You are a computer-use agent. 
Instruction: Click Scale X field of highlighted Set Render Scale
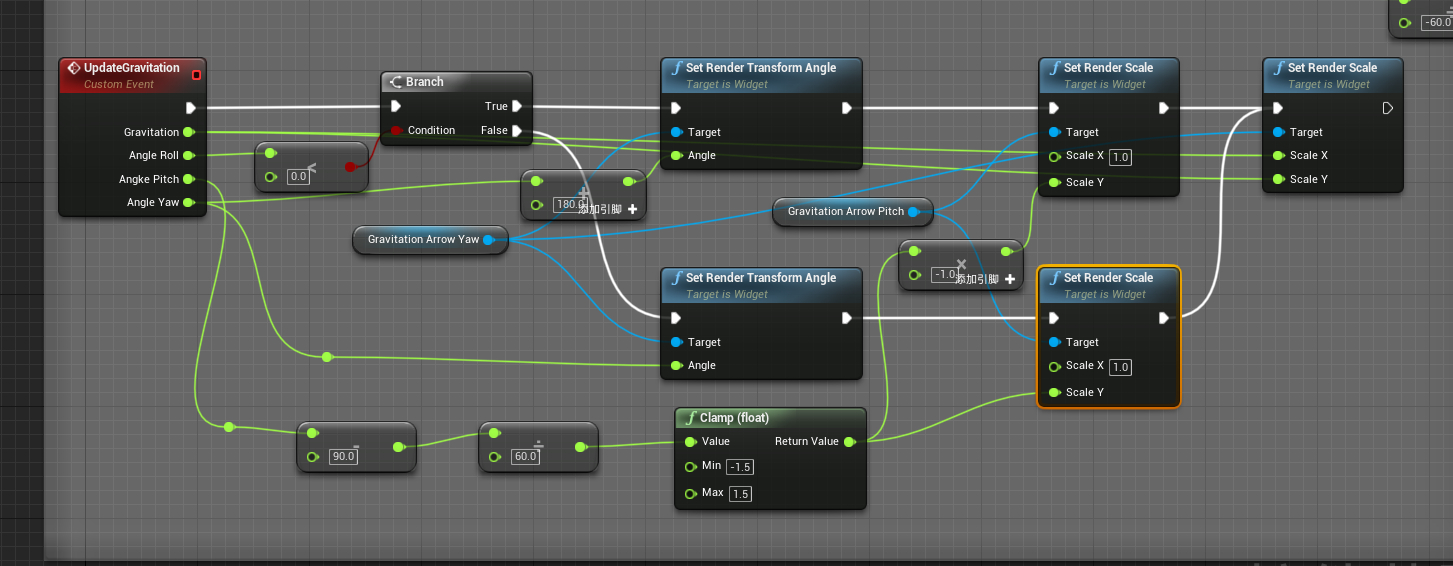[1120, 367]
